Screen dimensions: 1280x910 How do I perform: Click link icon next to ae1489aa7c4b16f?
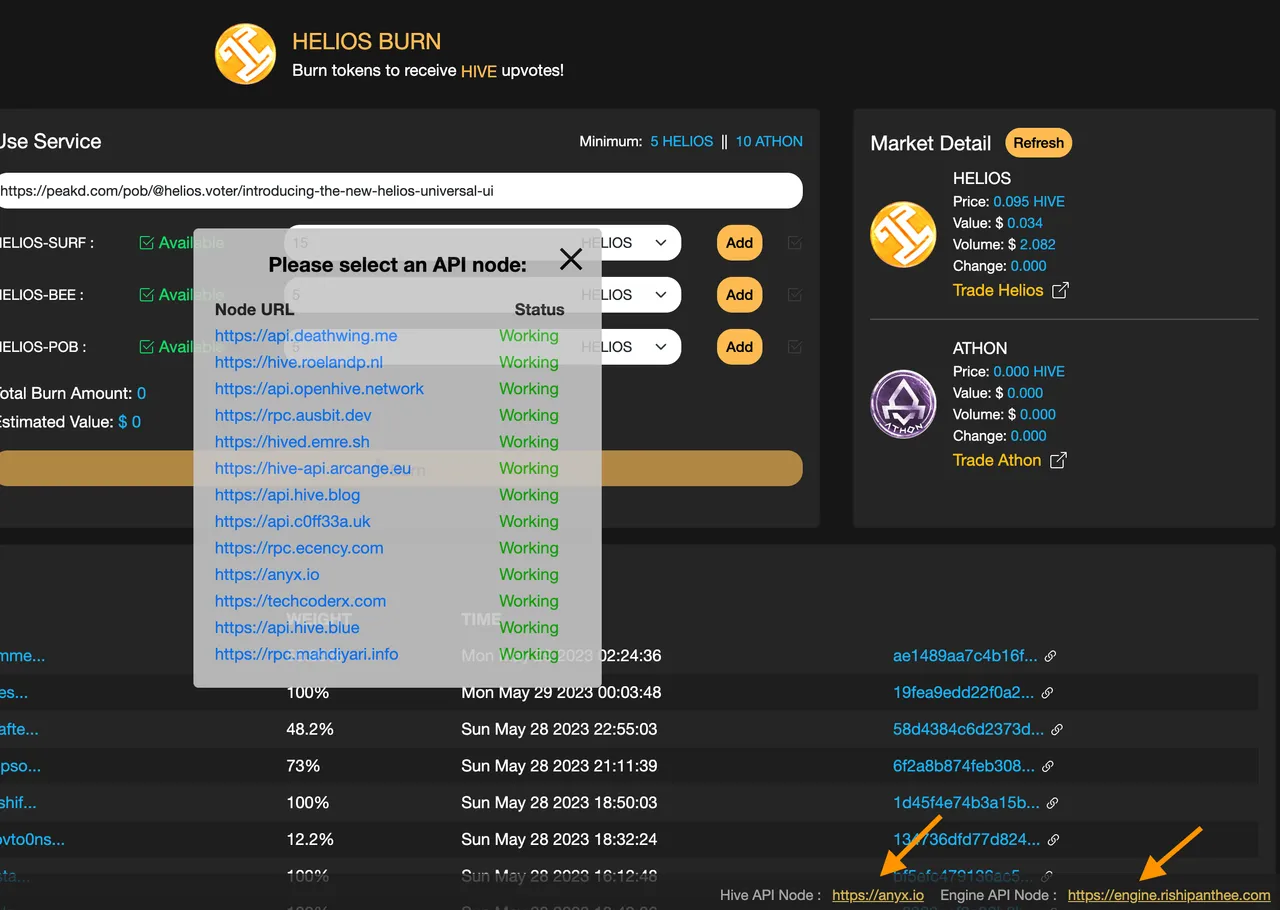click(1050, 656)
